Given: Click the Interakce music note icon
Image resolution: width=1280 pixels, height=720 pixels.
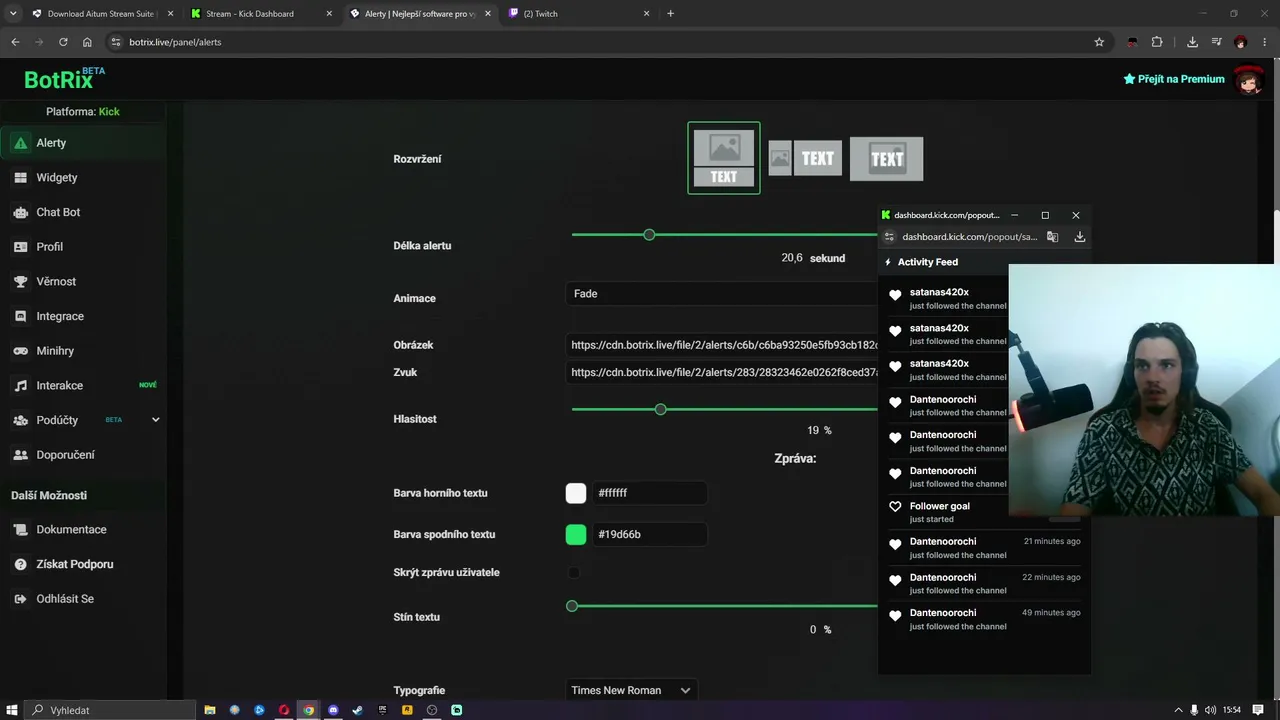Looking at the screenshot, I should pyautogui.click(x=20, y=386).
